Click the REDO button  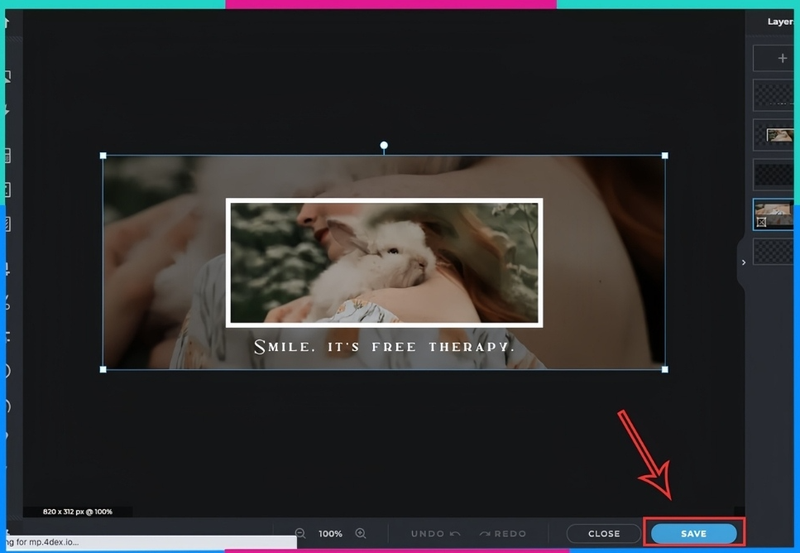(x=503, y=534)
